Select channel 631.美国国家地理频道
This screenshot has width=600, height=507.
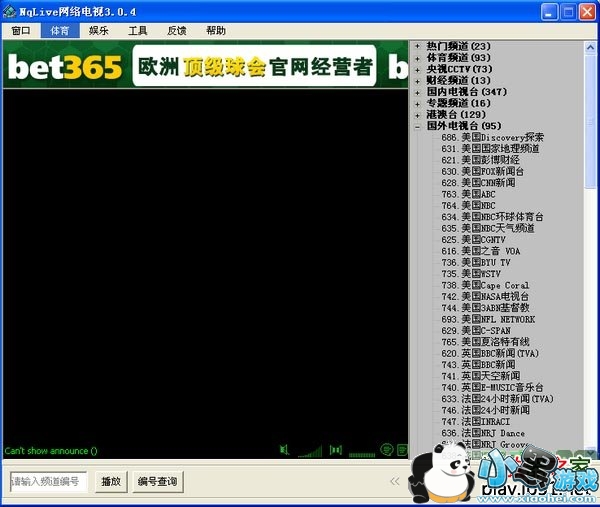(490, 149)
